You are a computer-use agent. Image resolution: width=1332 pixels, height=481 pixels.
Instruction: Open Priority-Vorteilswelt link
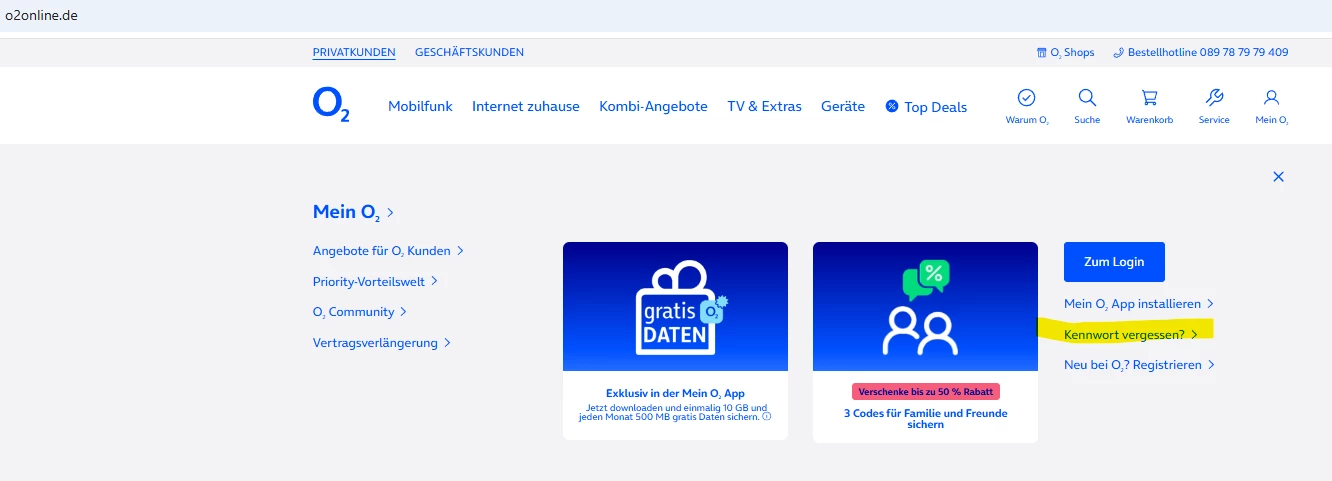[368, 281]
